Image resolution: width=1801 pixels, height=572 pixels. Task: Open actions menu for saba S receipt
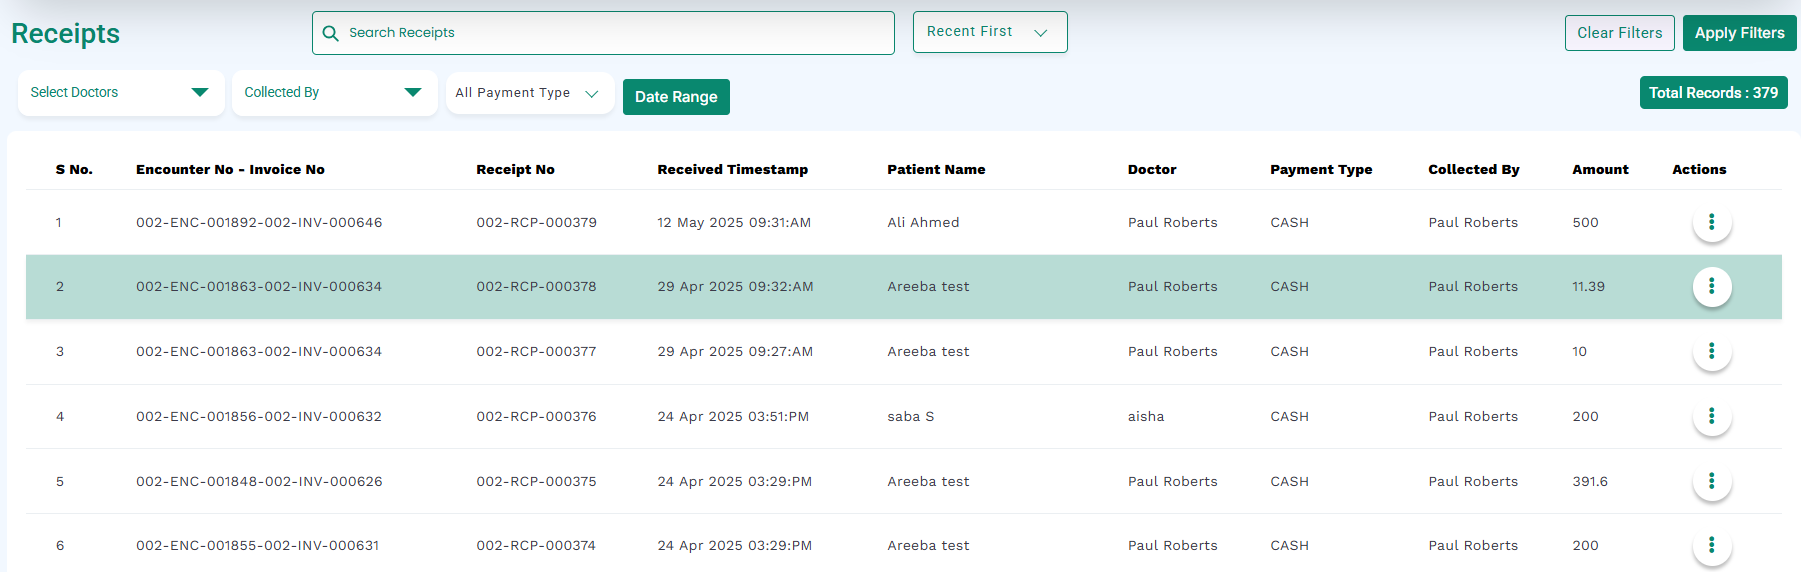[x=1711, y=416]
